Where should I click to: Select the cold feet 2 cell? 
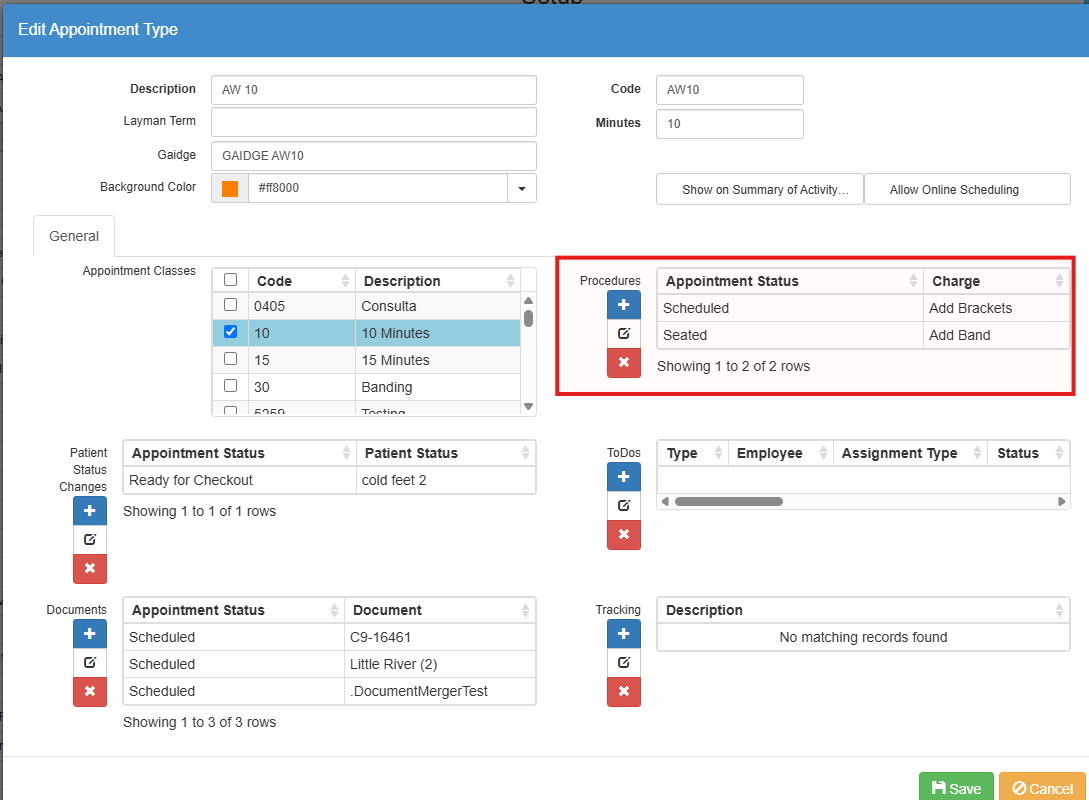point(446,480)
